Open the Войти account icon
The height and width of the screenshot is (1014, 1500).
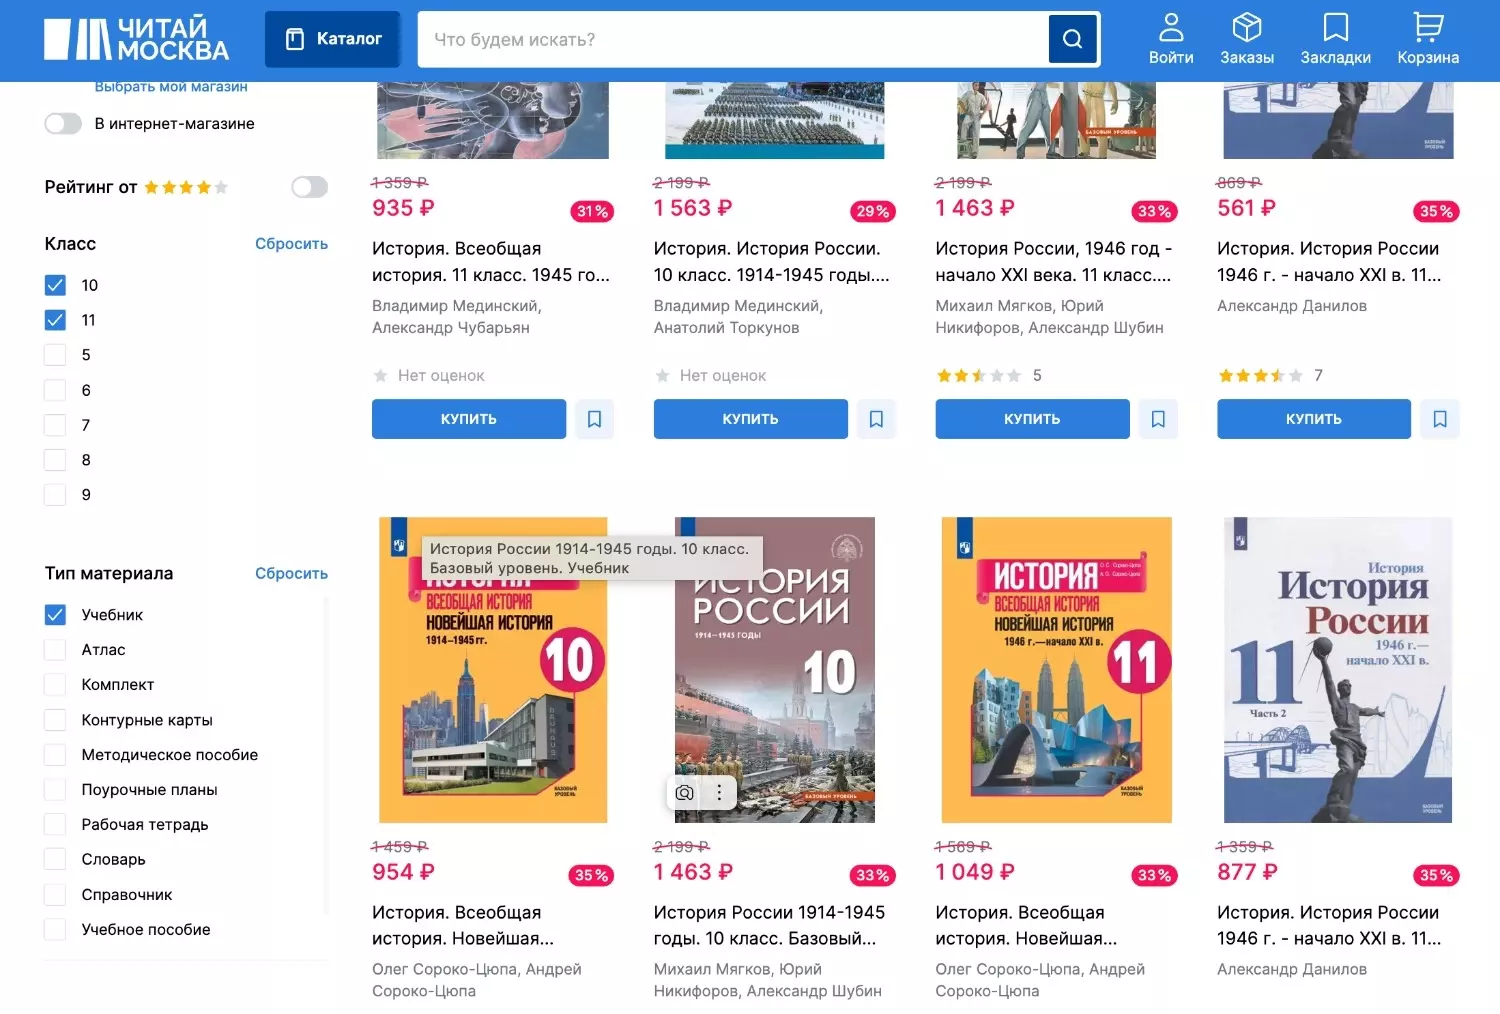pyautogui.click(x=1171, y=39)
